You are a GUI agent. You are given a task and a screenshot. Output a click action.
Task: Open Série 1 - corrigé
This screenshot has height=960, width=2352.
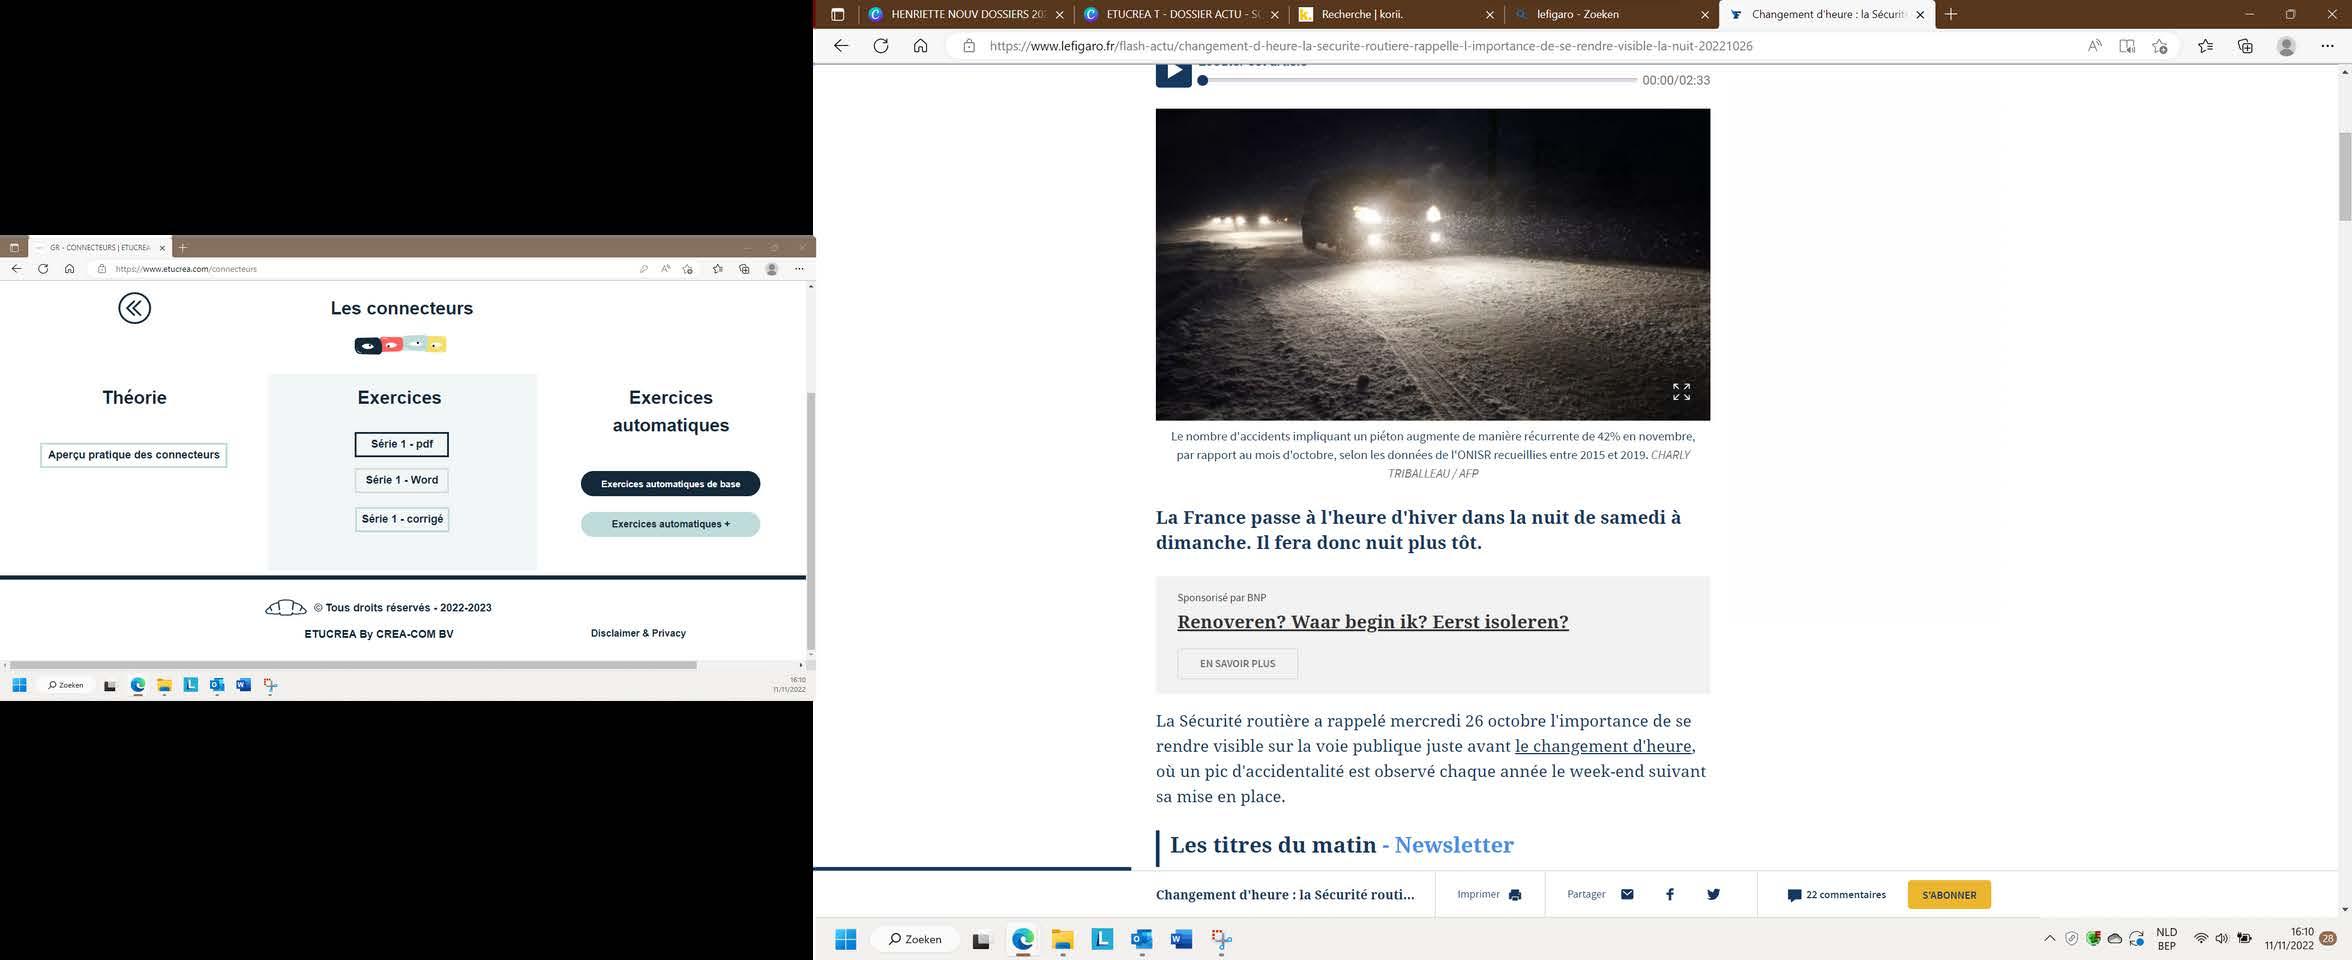pos(402,519)
